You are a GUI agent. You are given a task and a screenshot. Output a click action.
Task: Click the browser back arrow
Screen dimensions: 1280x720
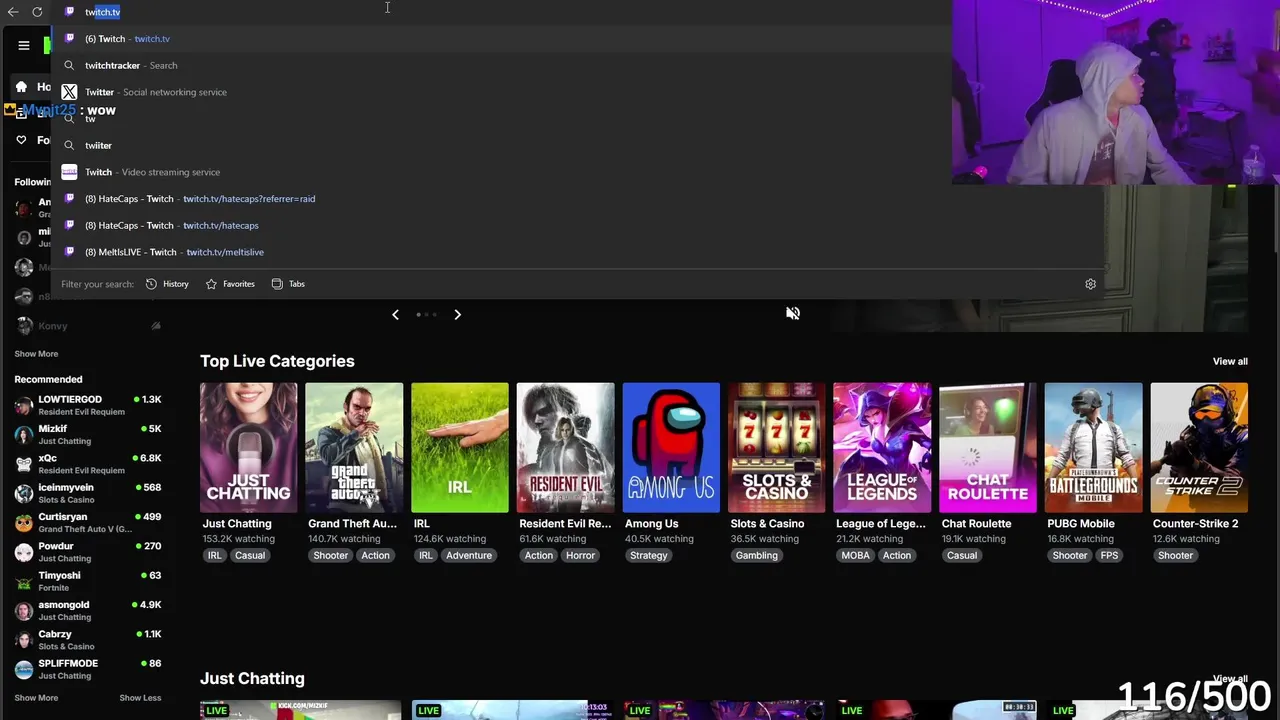click(13, 12)
